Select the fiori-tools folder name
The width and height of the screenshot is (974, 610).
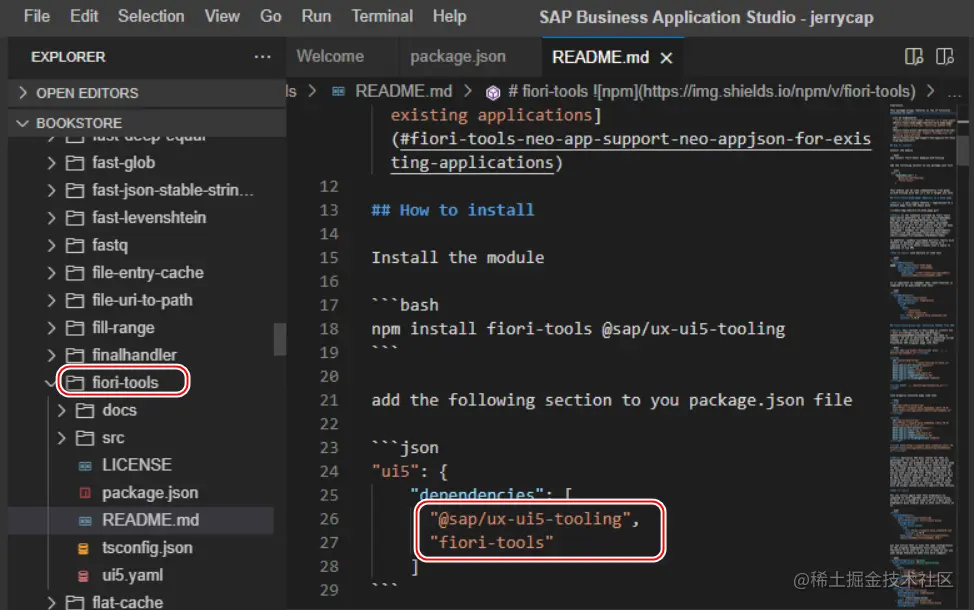[125, 383]
